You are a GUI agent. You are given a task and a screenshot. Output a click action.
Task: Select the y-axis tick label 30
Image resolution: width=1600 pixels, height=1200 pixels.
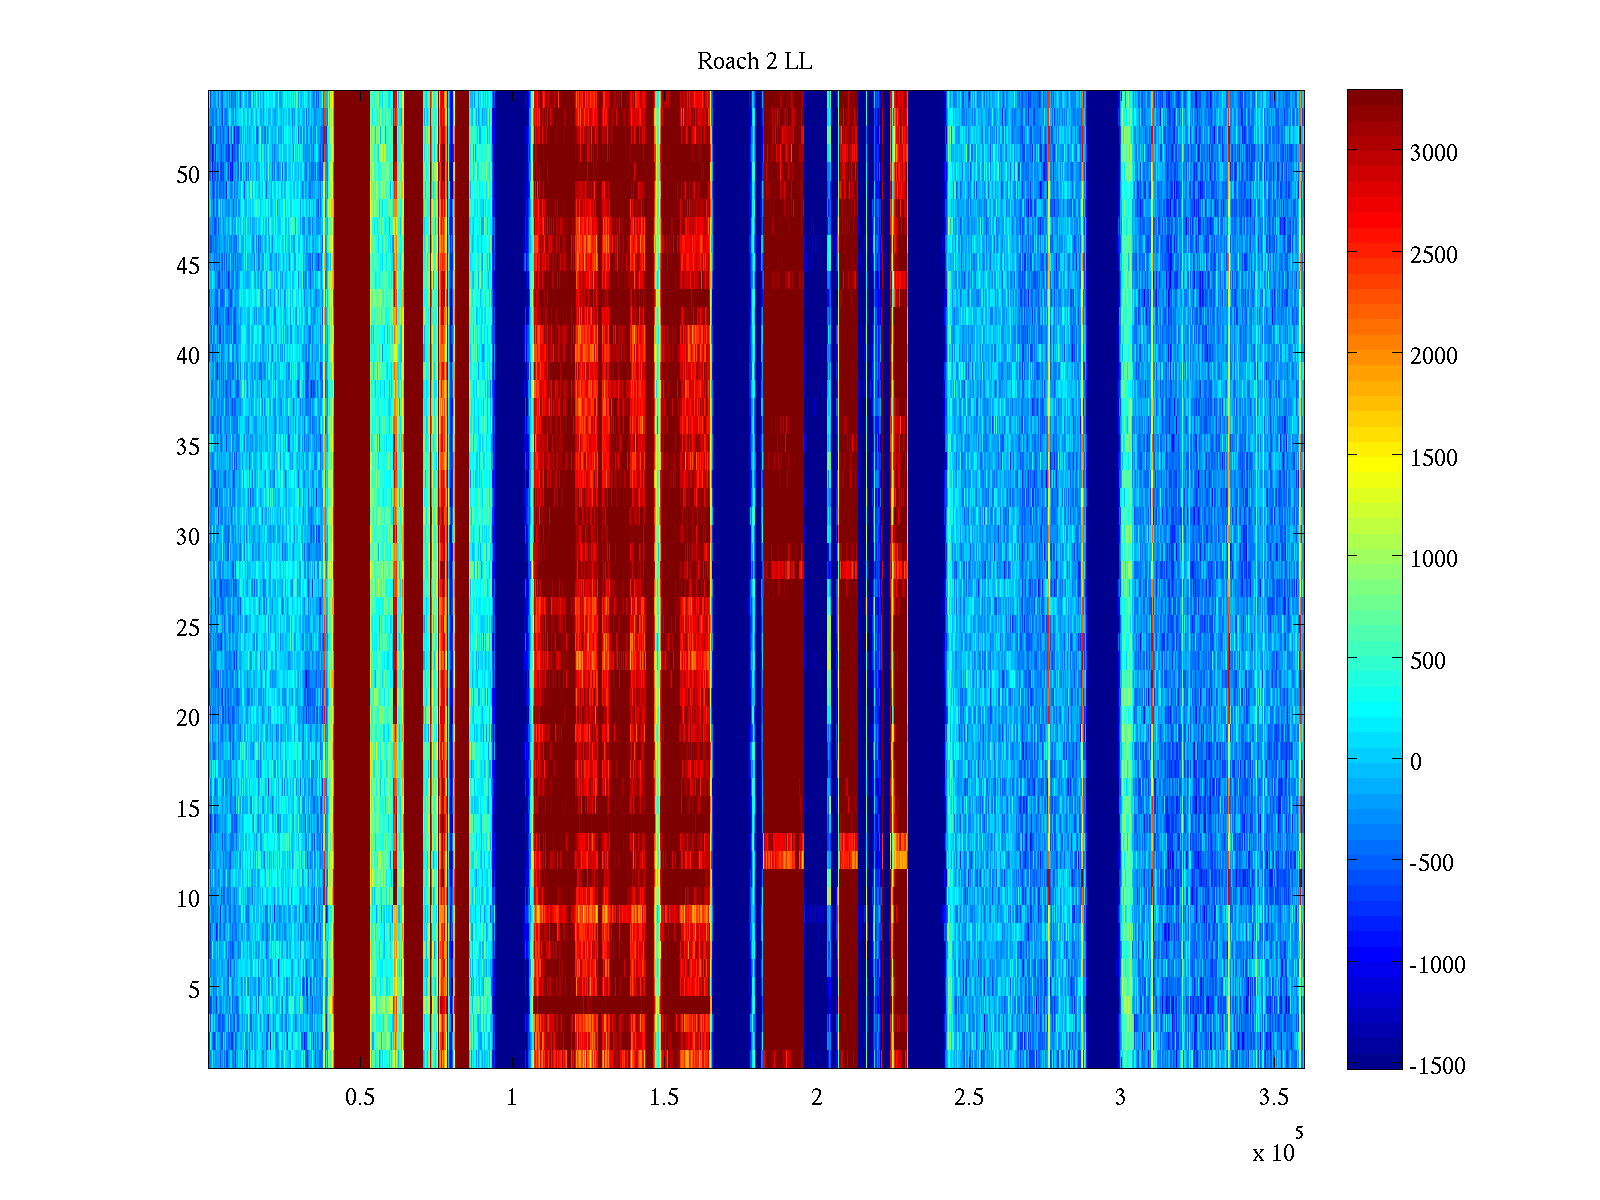187,537
